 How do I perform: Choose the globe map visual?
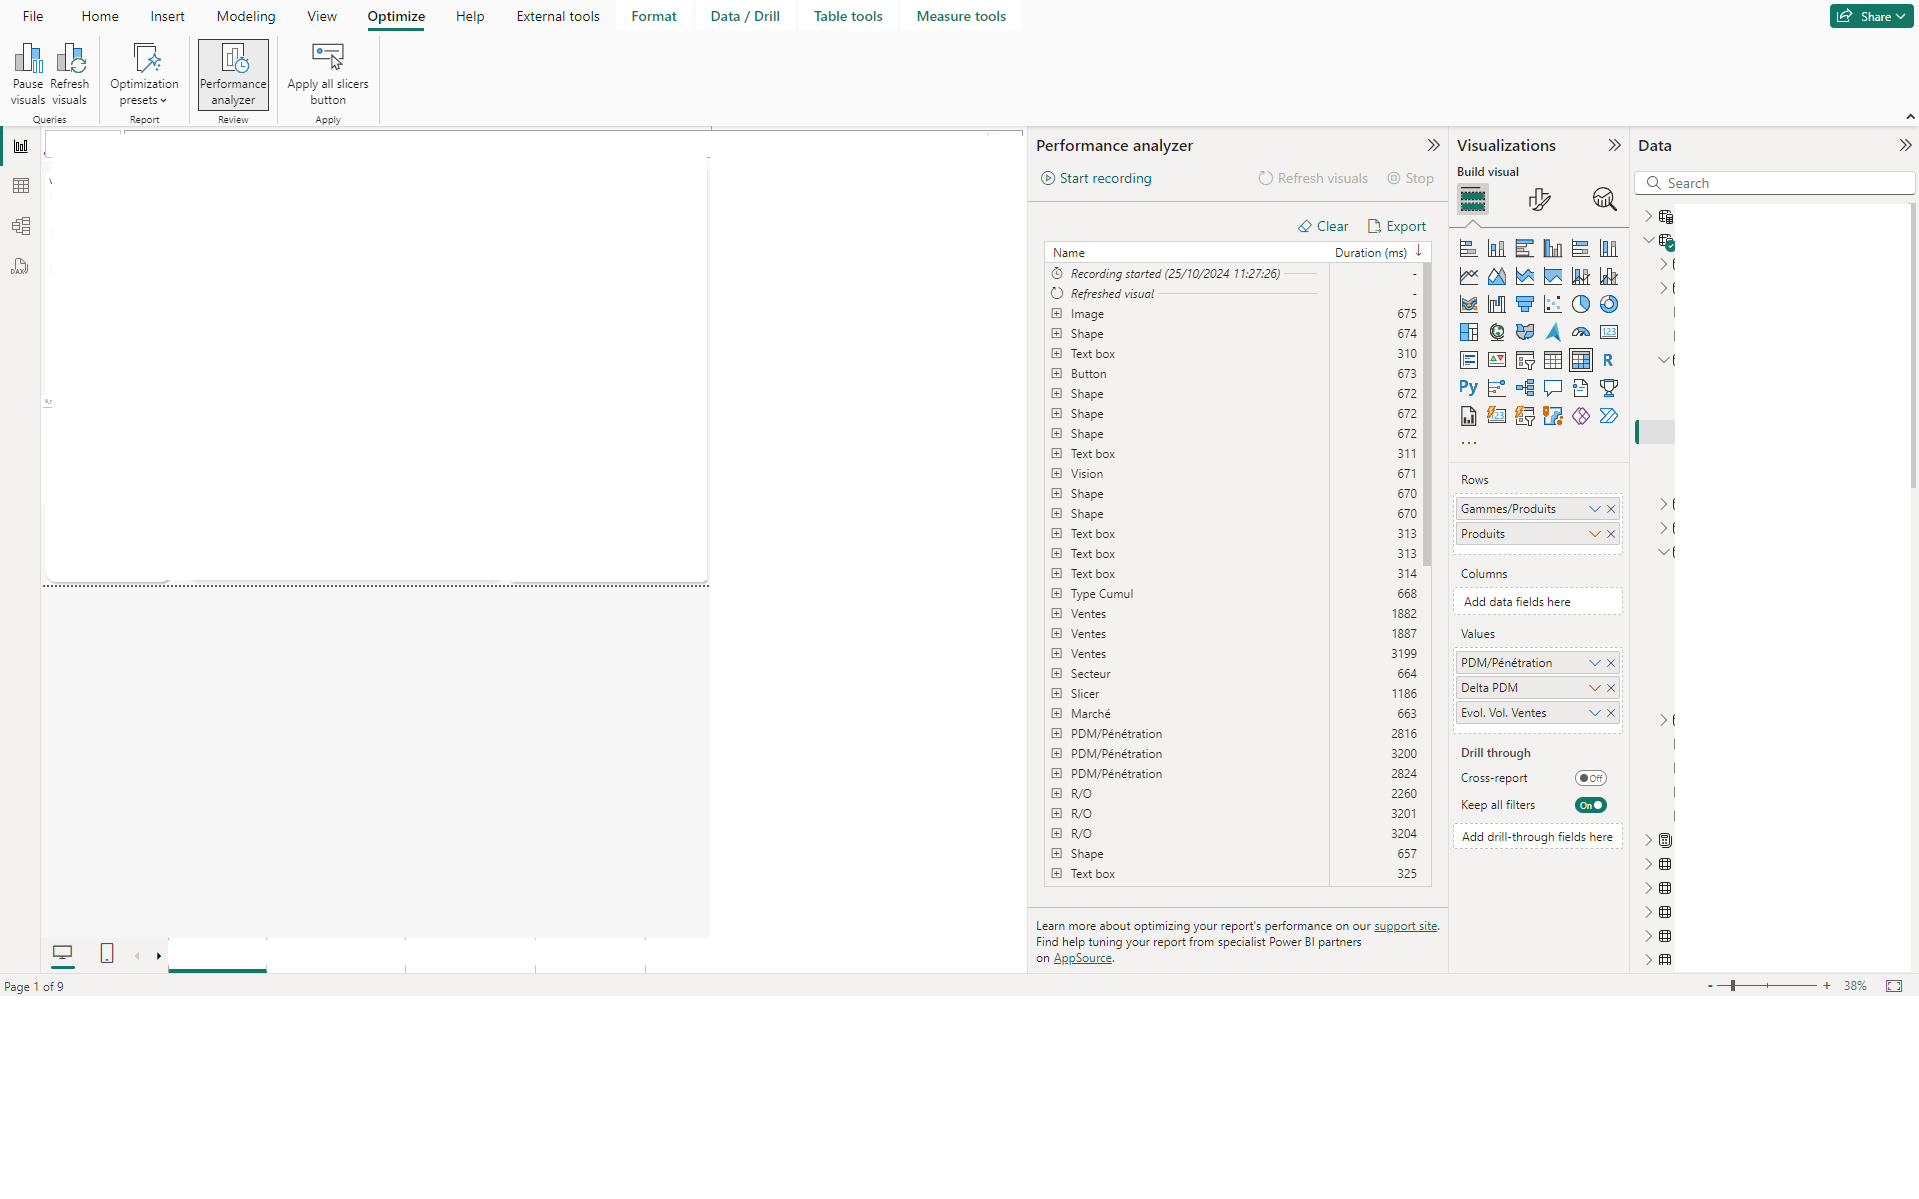pyautogui.click(x=1496, y=333)
